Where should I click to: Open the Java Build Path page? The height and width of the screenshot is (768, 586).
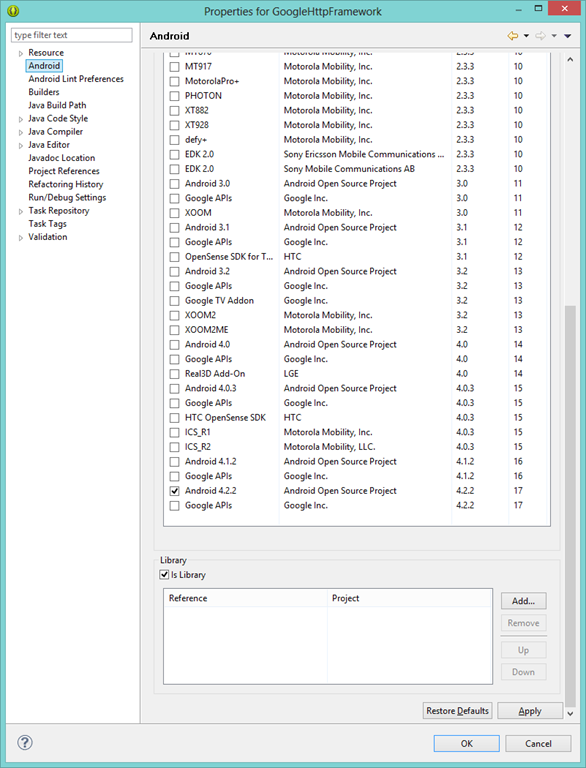pyautogui.click(x=57, y=105)
